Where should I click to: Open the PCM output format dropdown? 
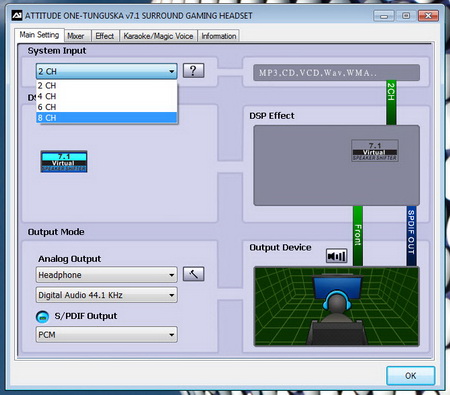(x=106, y=335)
